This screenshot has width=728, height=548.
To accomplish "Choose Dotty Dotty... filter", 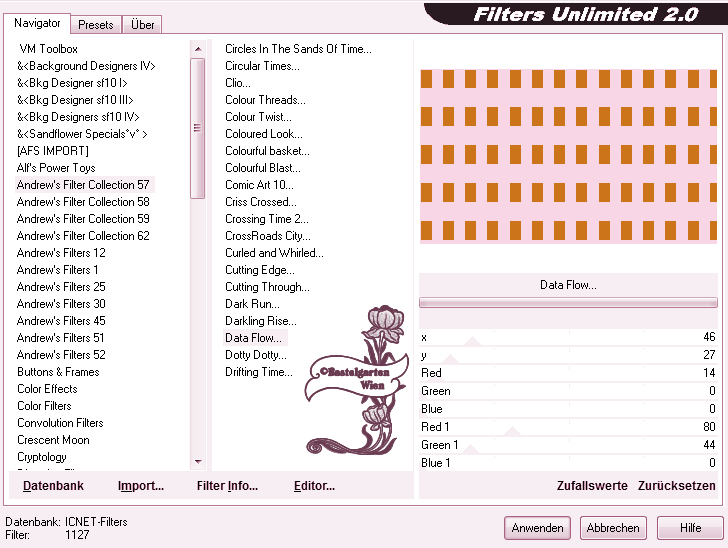I will 256,355.
